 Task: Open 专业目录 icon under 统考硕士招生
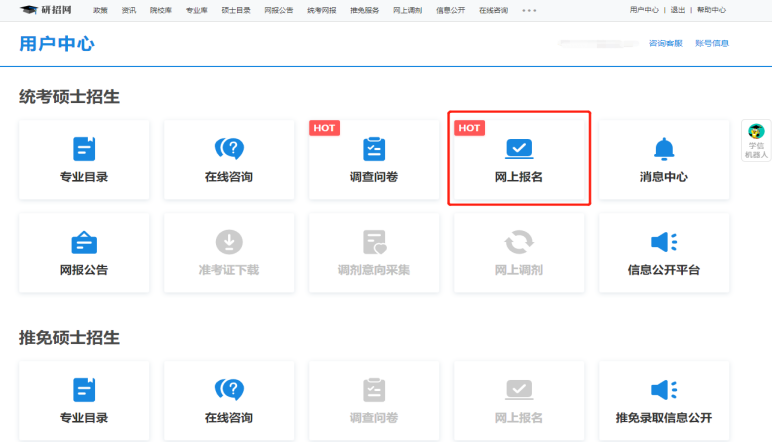tap(84, 149)
